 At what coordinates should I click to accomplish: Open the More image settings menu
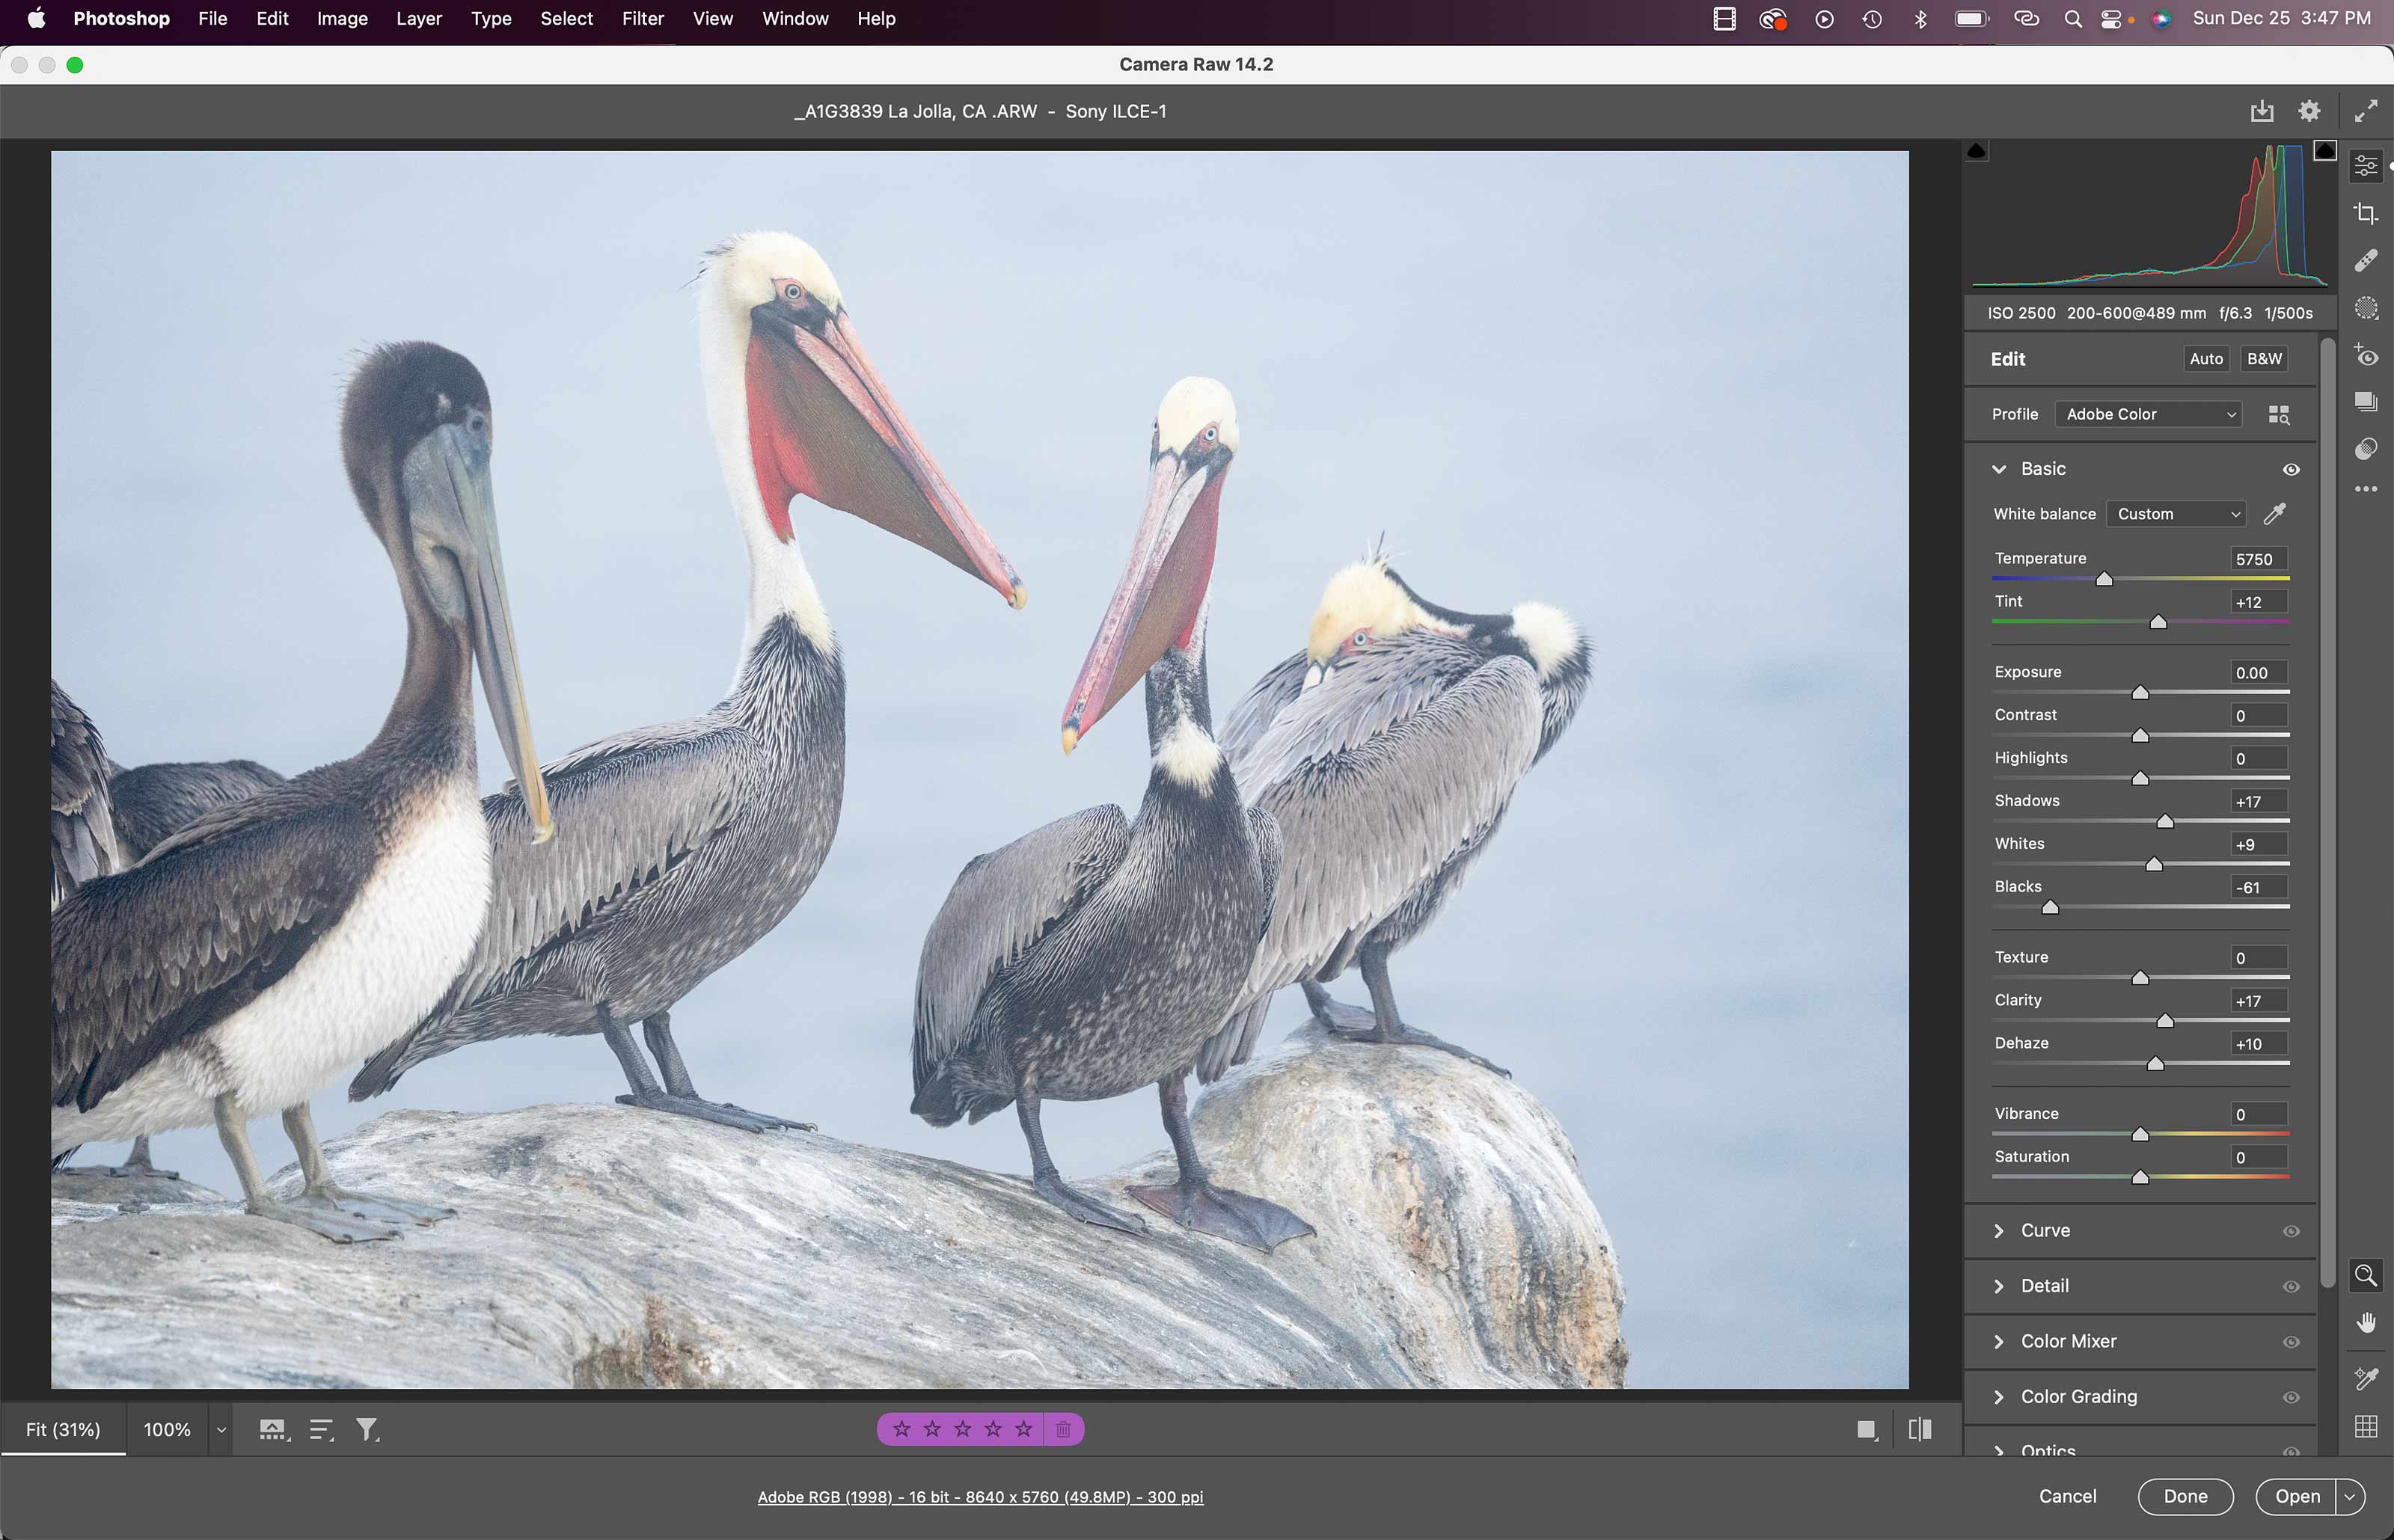pos(2365,489)
